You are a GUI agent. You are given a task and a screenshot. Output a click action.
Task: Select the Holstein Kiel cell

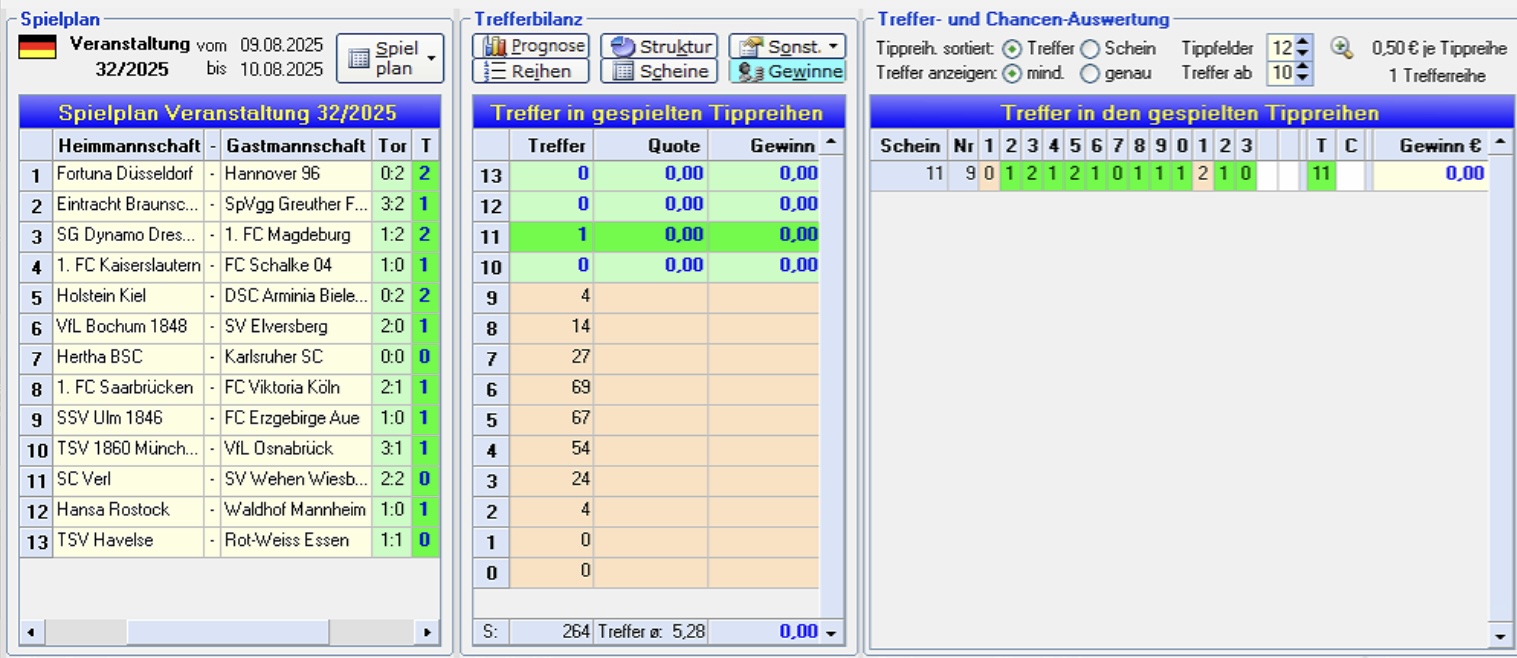point(129,297)
